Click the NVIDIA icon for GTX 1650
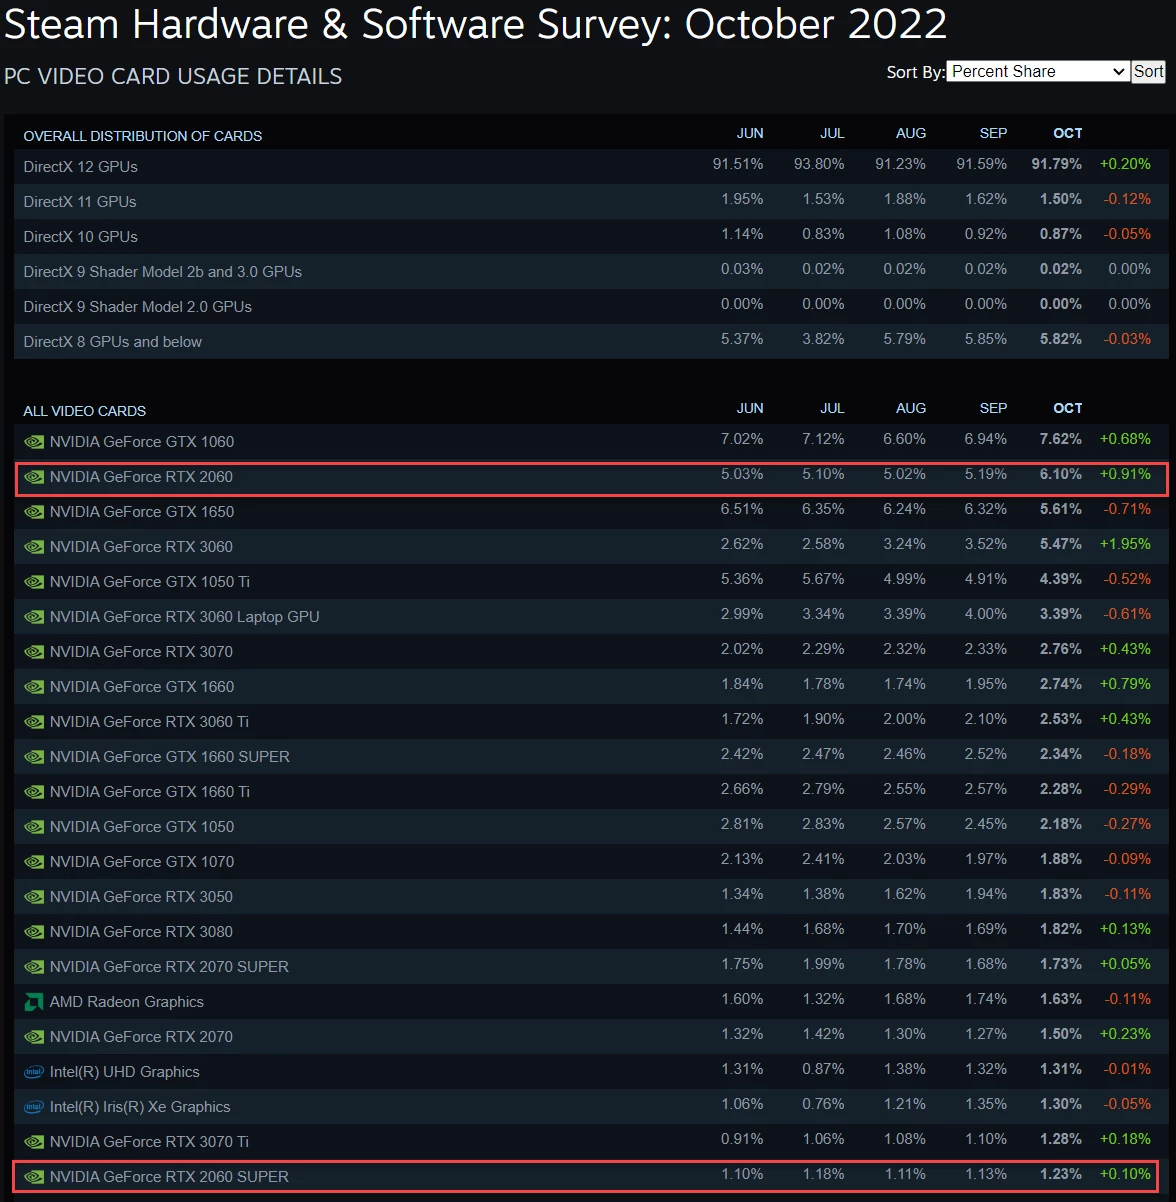The width and height of the screenshot is (1176, 1202). tap(34, 512)
